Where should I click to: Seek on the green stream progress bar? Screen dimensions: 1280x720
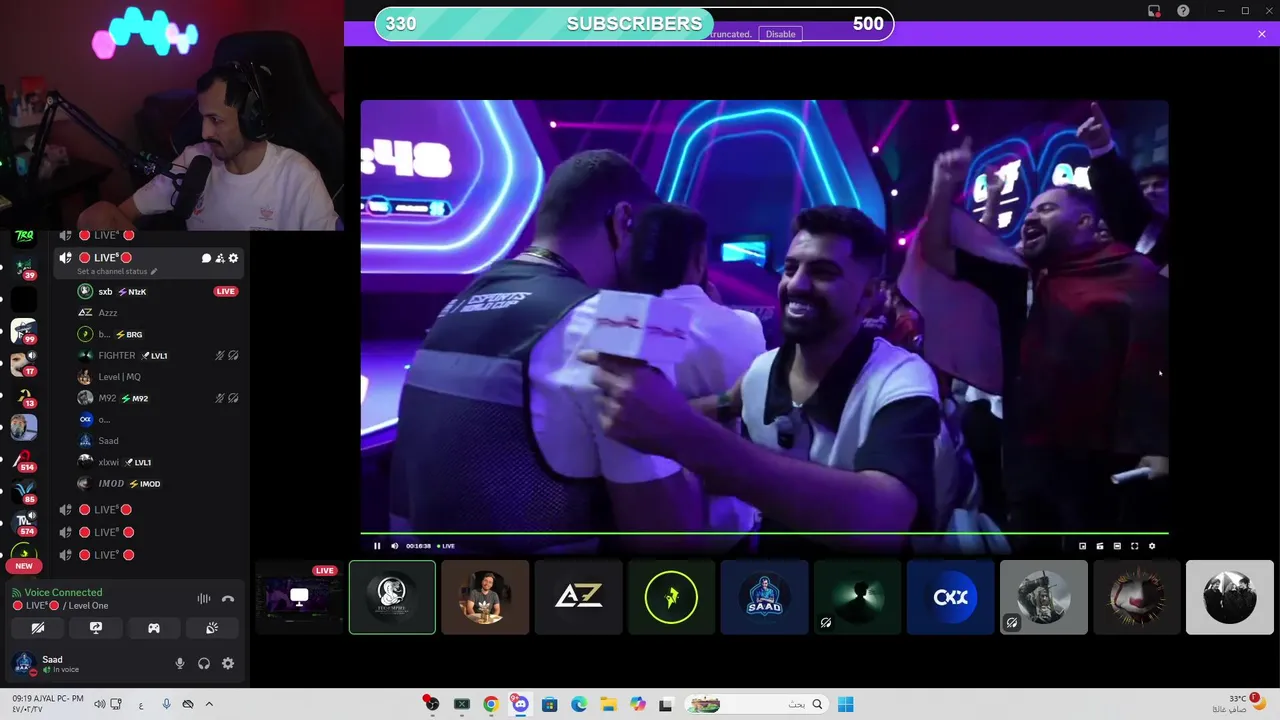[764, 534]
